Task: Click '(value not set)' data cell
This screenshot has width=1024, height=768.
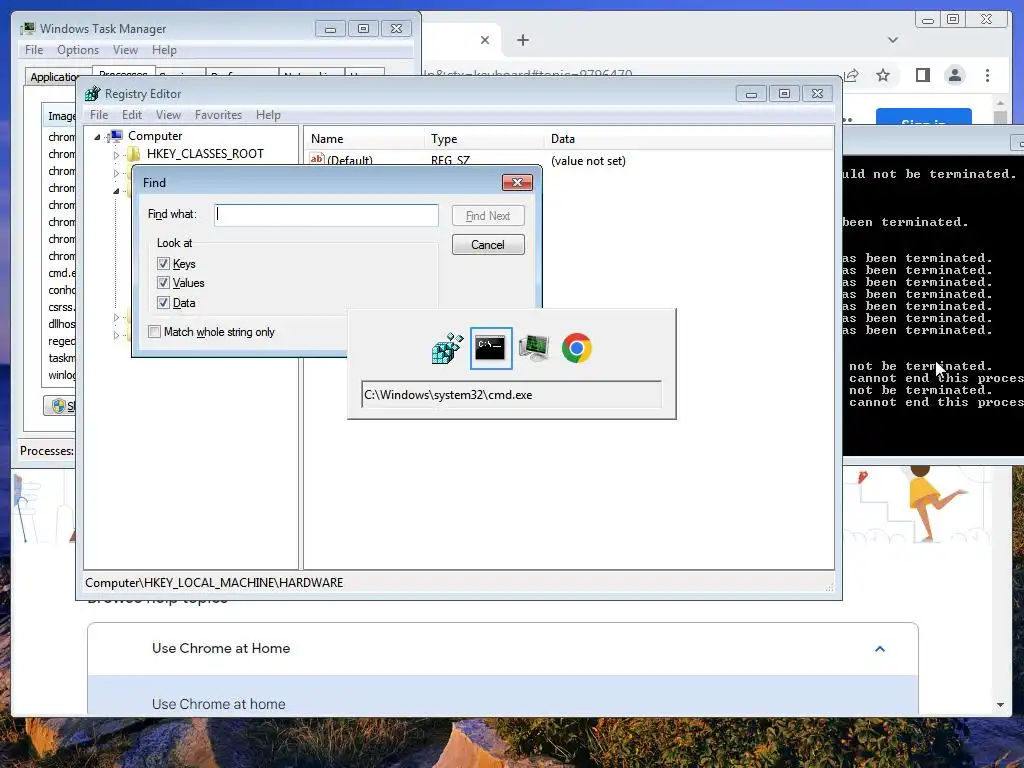Action: (x=588, y=161)
